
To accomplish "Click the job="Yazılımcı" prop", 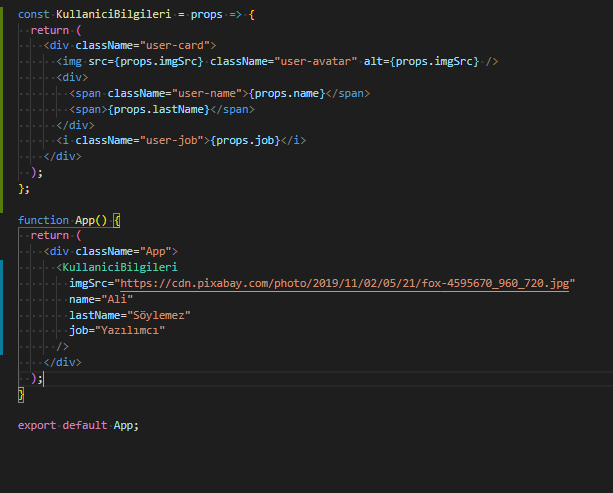I will click(x=117, y=331).
